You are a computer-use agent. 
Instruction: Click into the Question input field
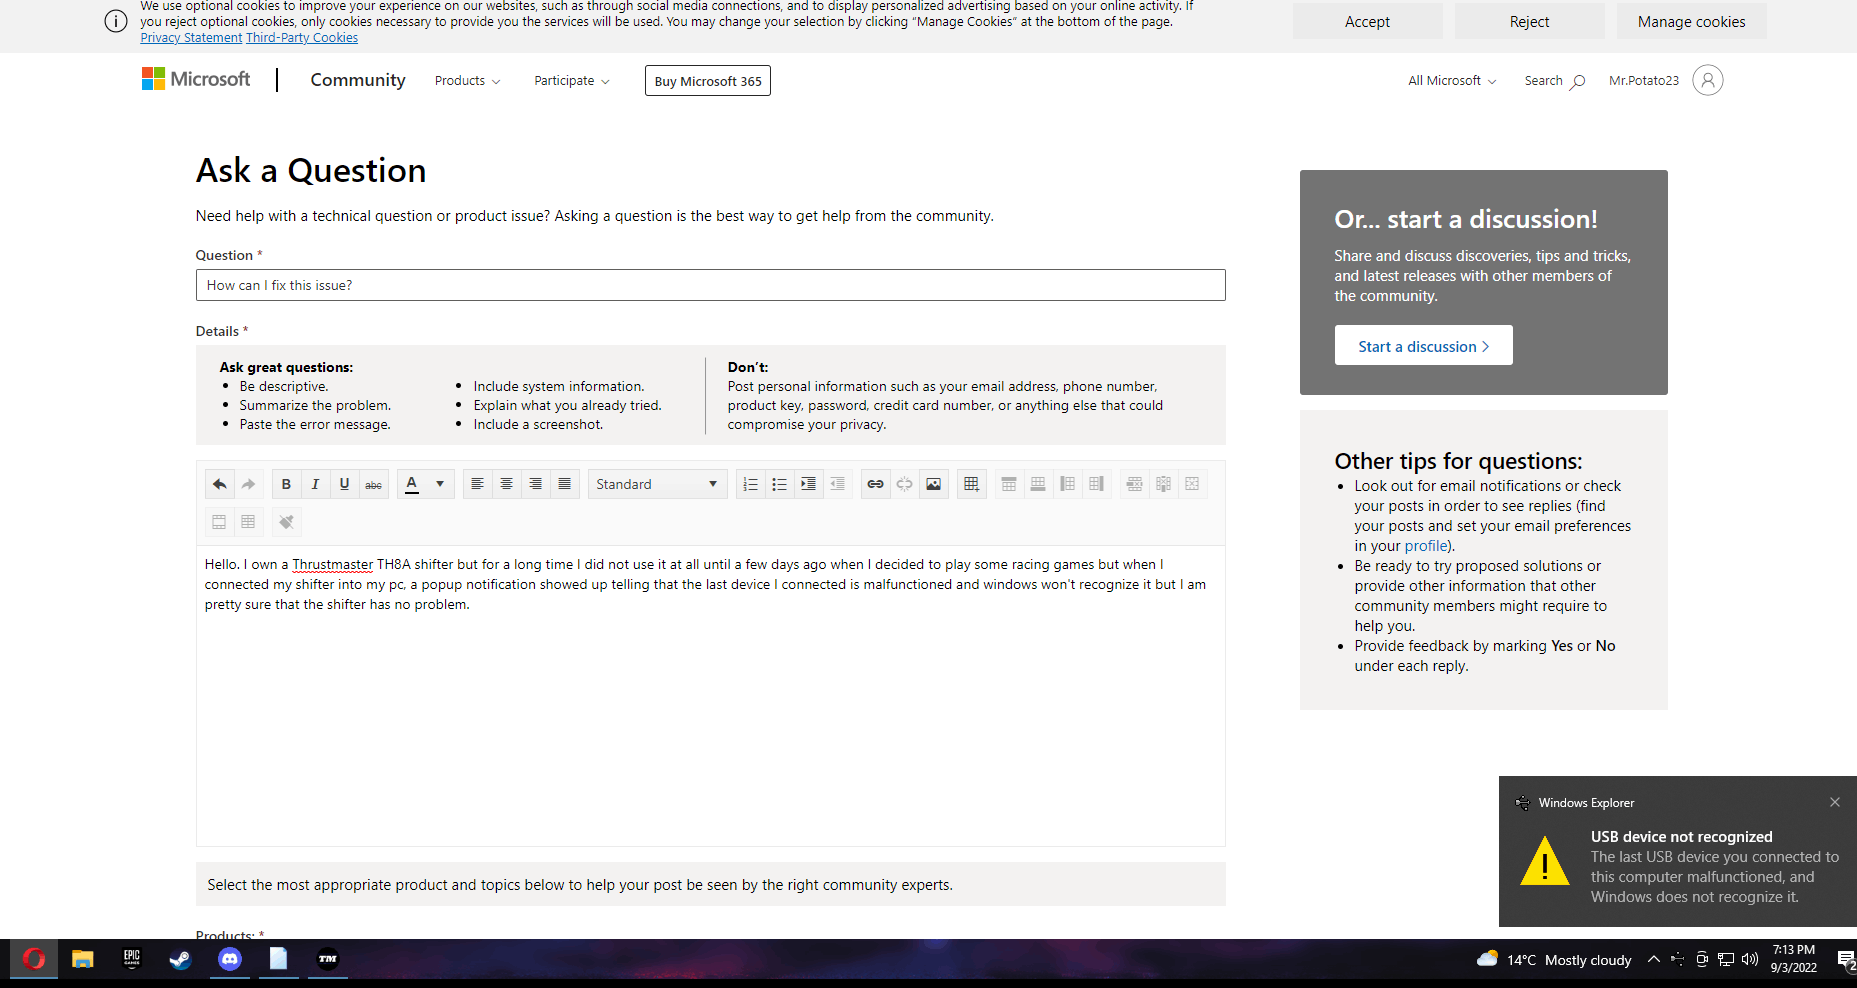pos(710,285)
